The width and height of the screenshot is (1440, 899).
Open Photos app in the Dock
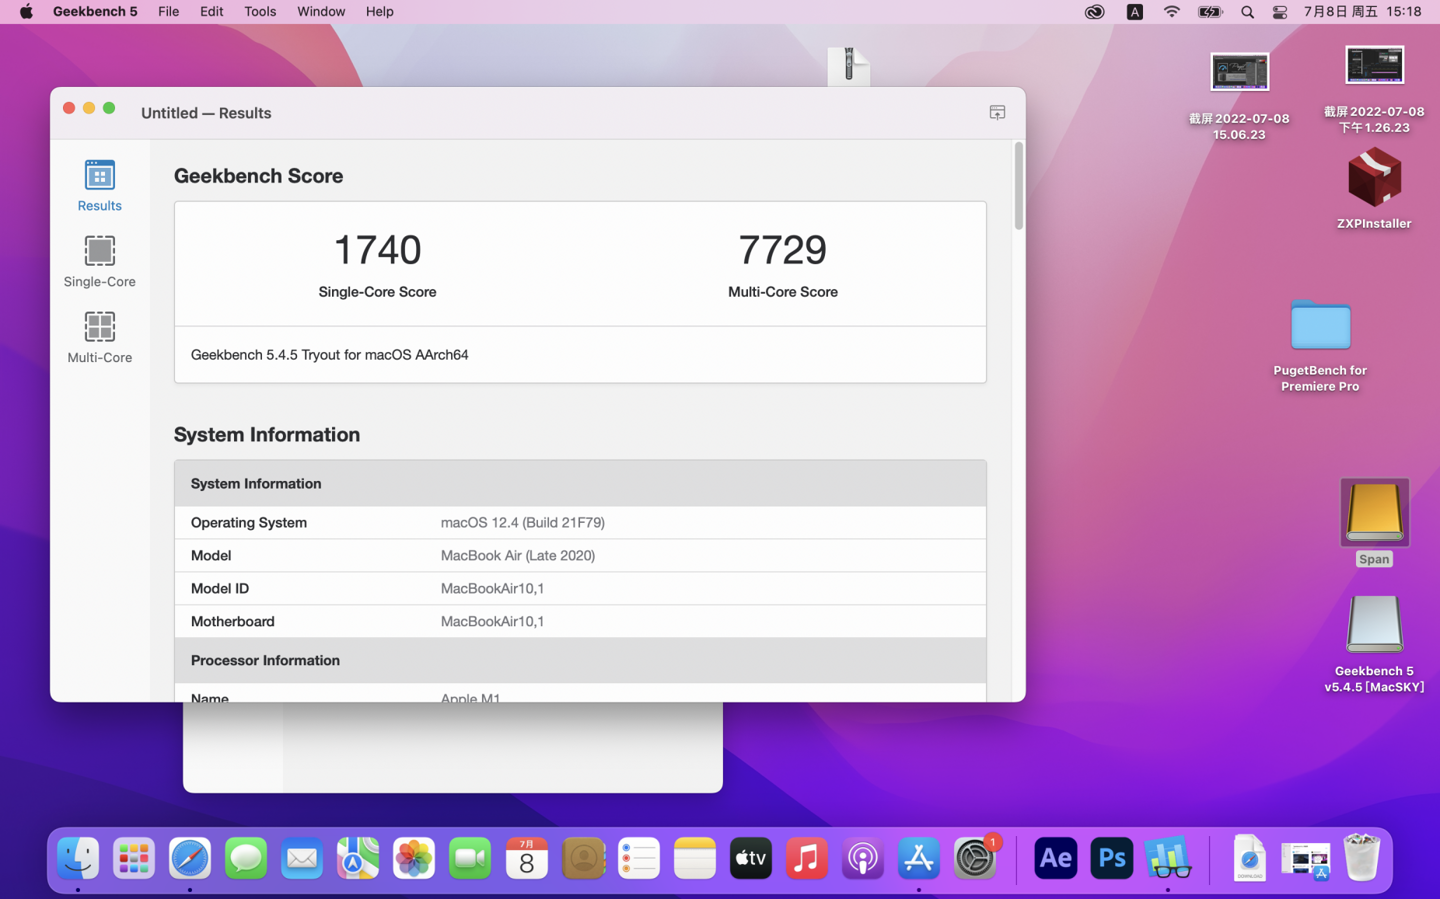[x=414, y=858]
